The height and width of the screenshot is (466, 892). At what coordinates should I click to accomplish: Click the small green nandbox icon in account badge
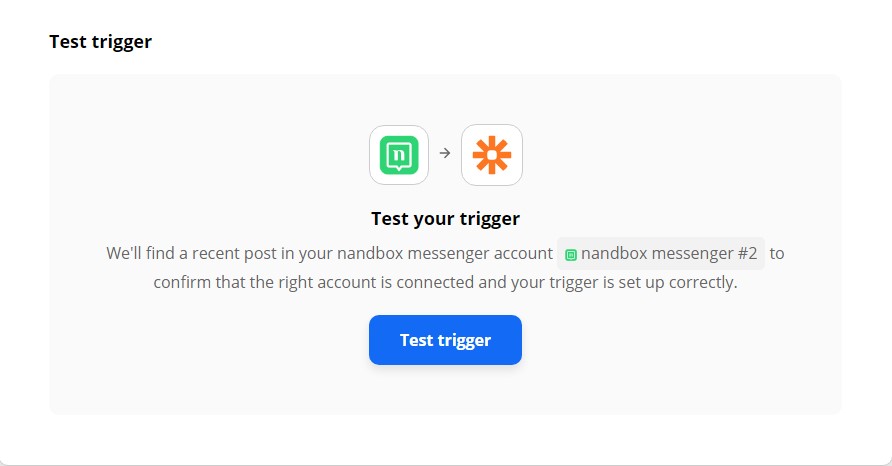click(571, 255)
